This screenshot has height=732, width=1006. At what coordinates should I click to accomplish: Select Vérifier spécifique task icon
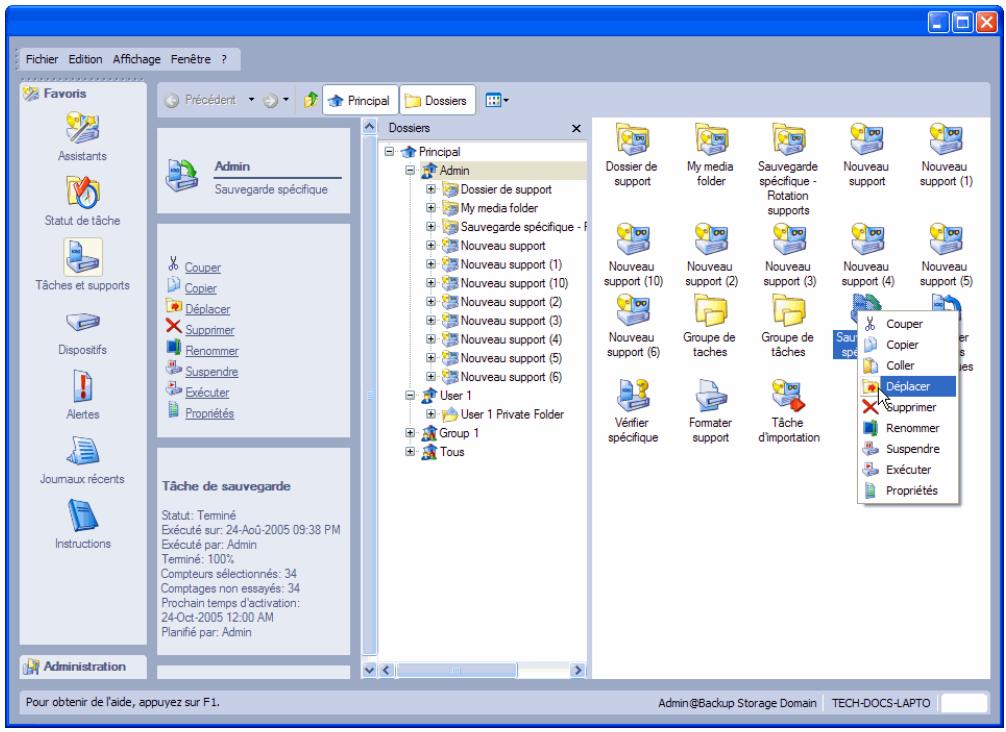(x=633, y=395)
